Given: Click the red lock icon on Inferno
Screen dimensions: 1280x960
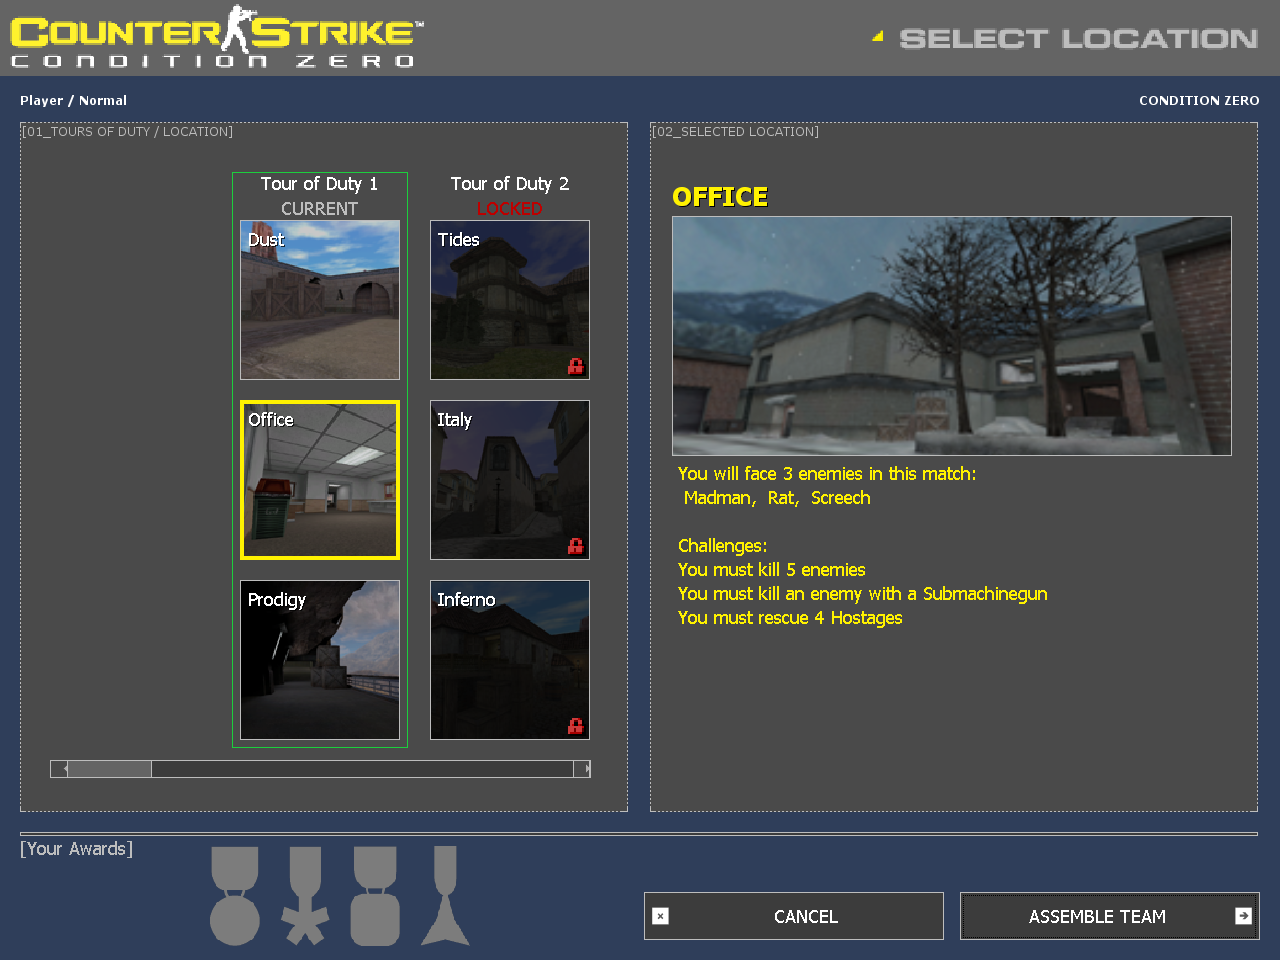Looking at the screenshot, I should click(575, 726).
